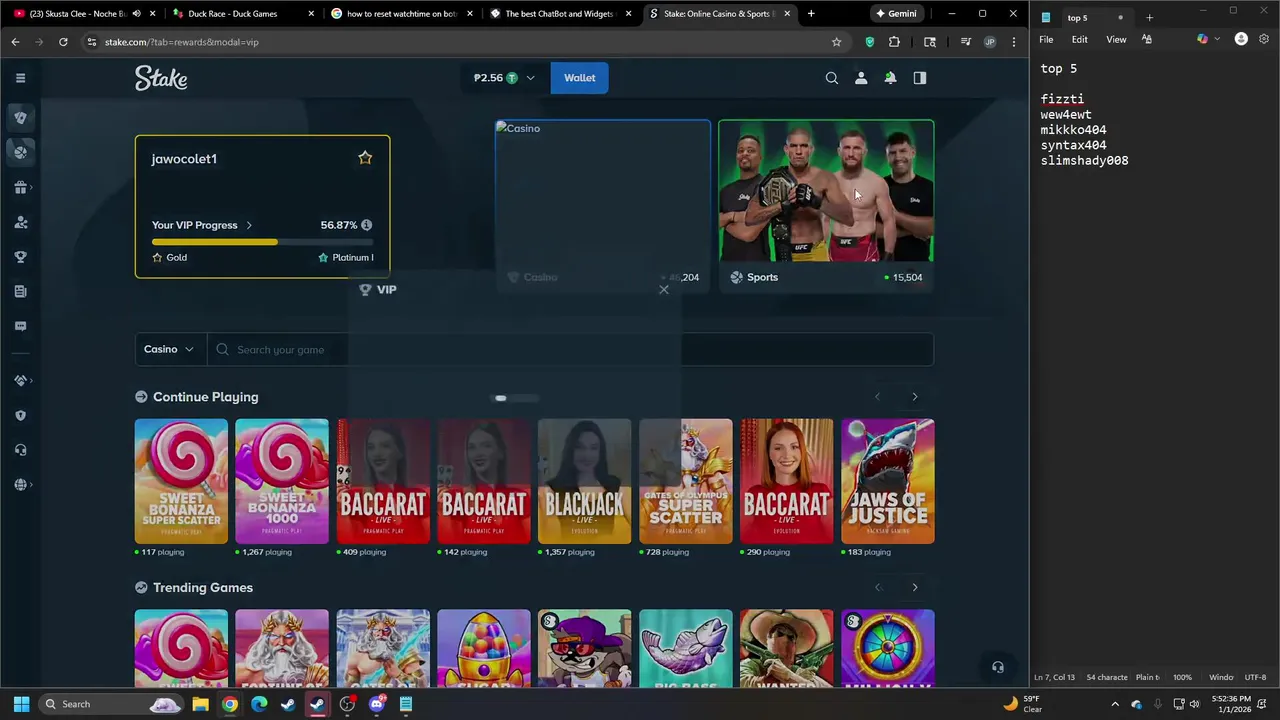The image size is (1280, 720).
Task: Toggle the chat panel icon in header
Action: point(920,78)
